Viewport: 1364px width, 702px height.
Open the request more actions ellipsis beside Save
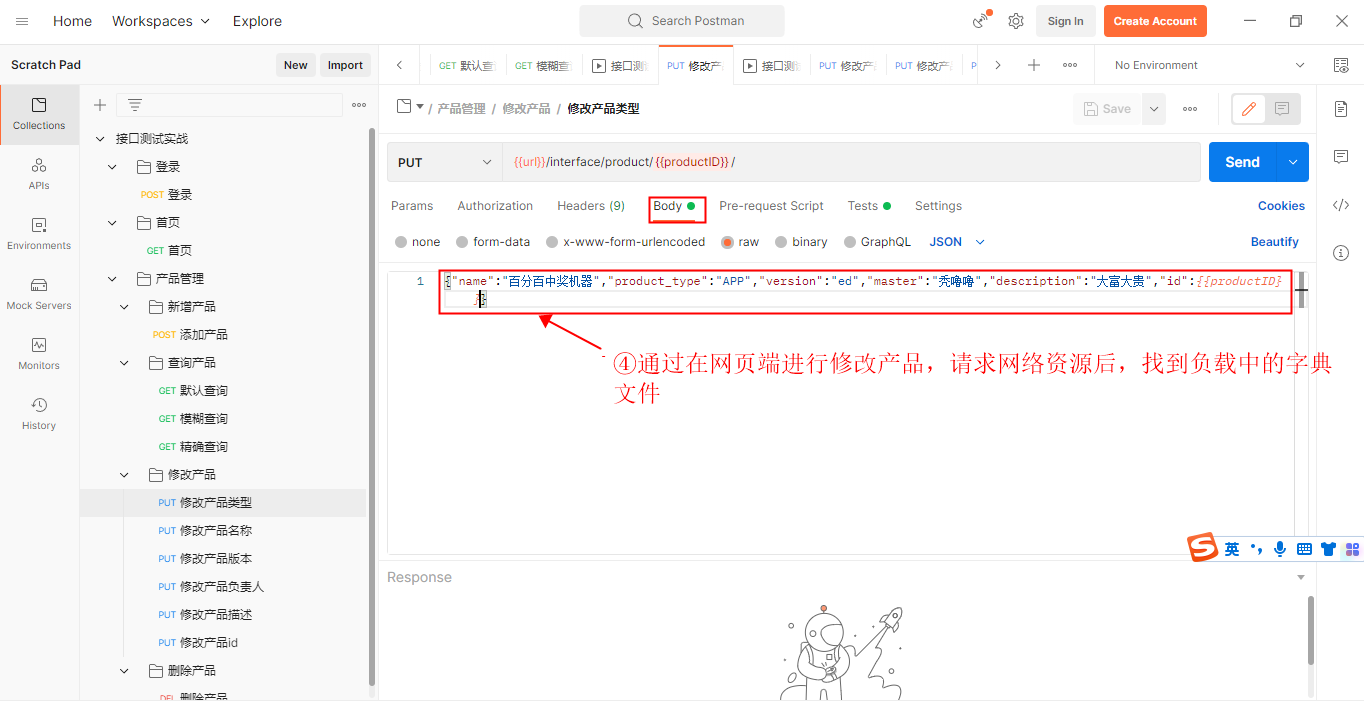[1190, 109]
